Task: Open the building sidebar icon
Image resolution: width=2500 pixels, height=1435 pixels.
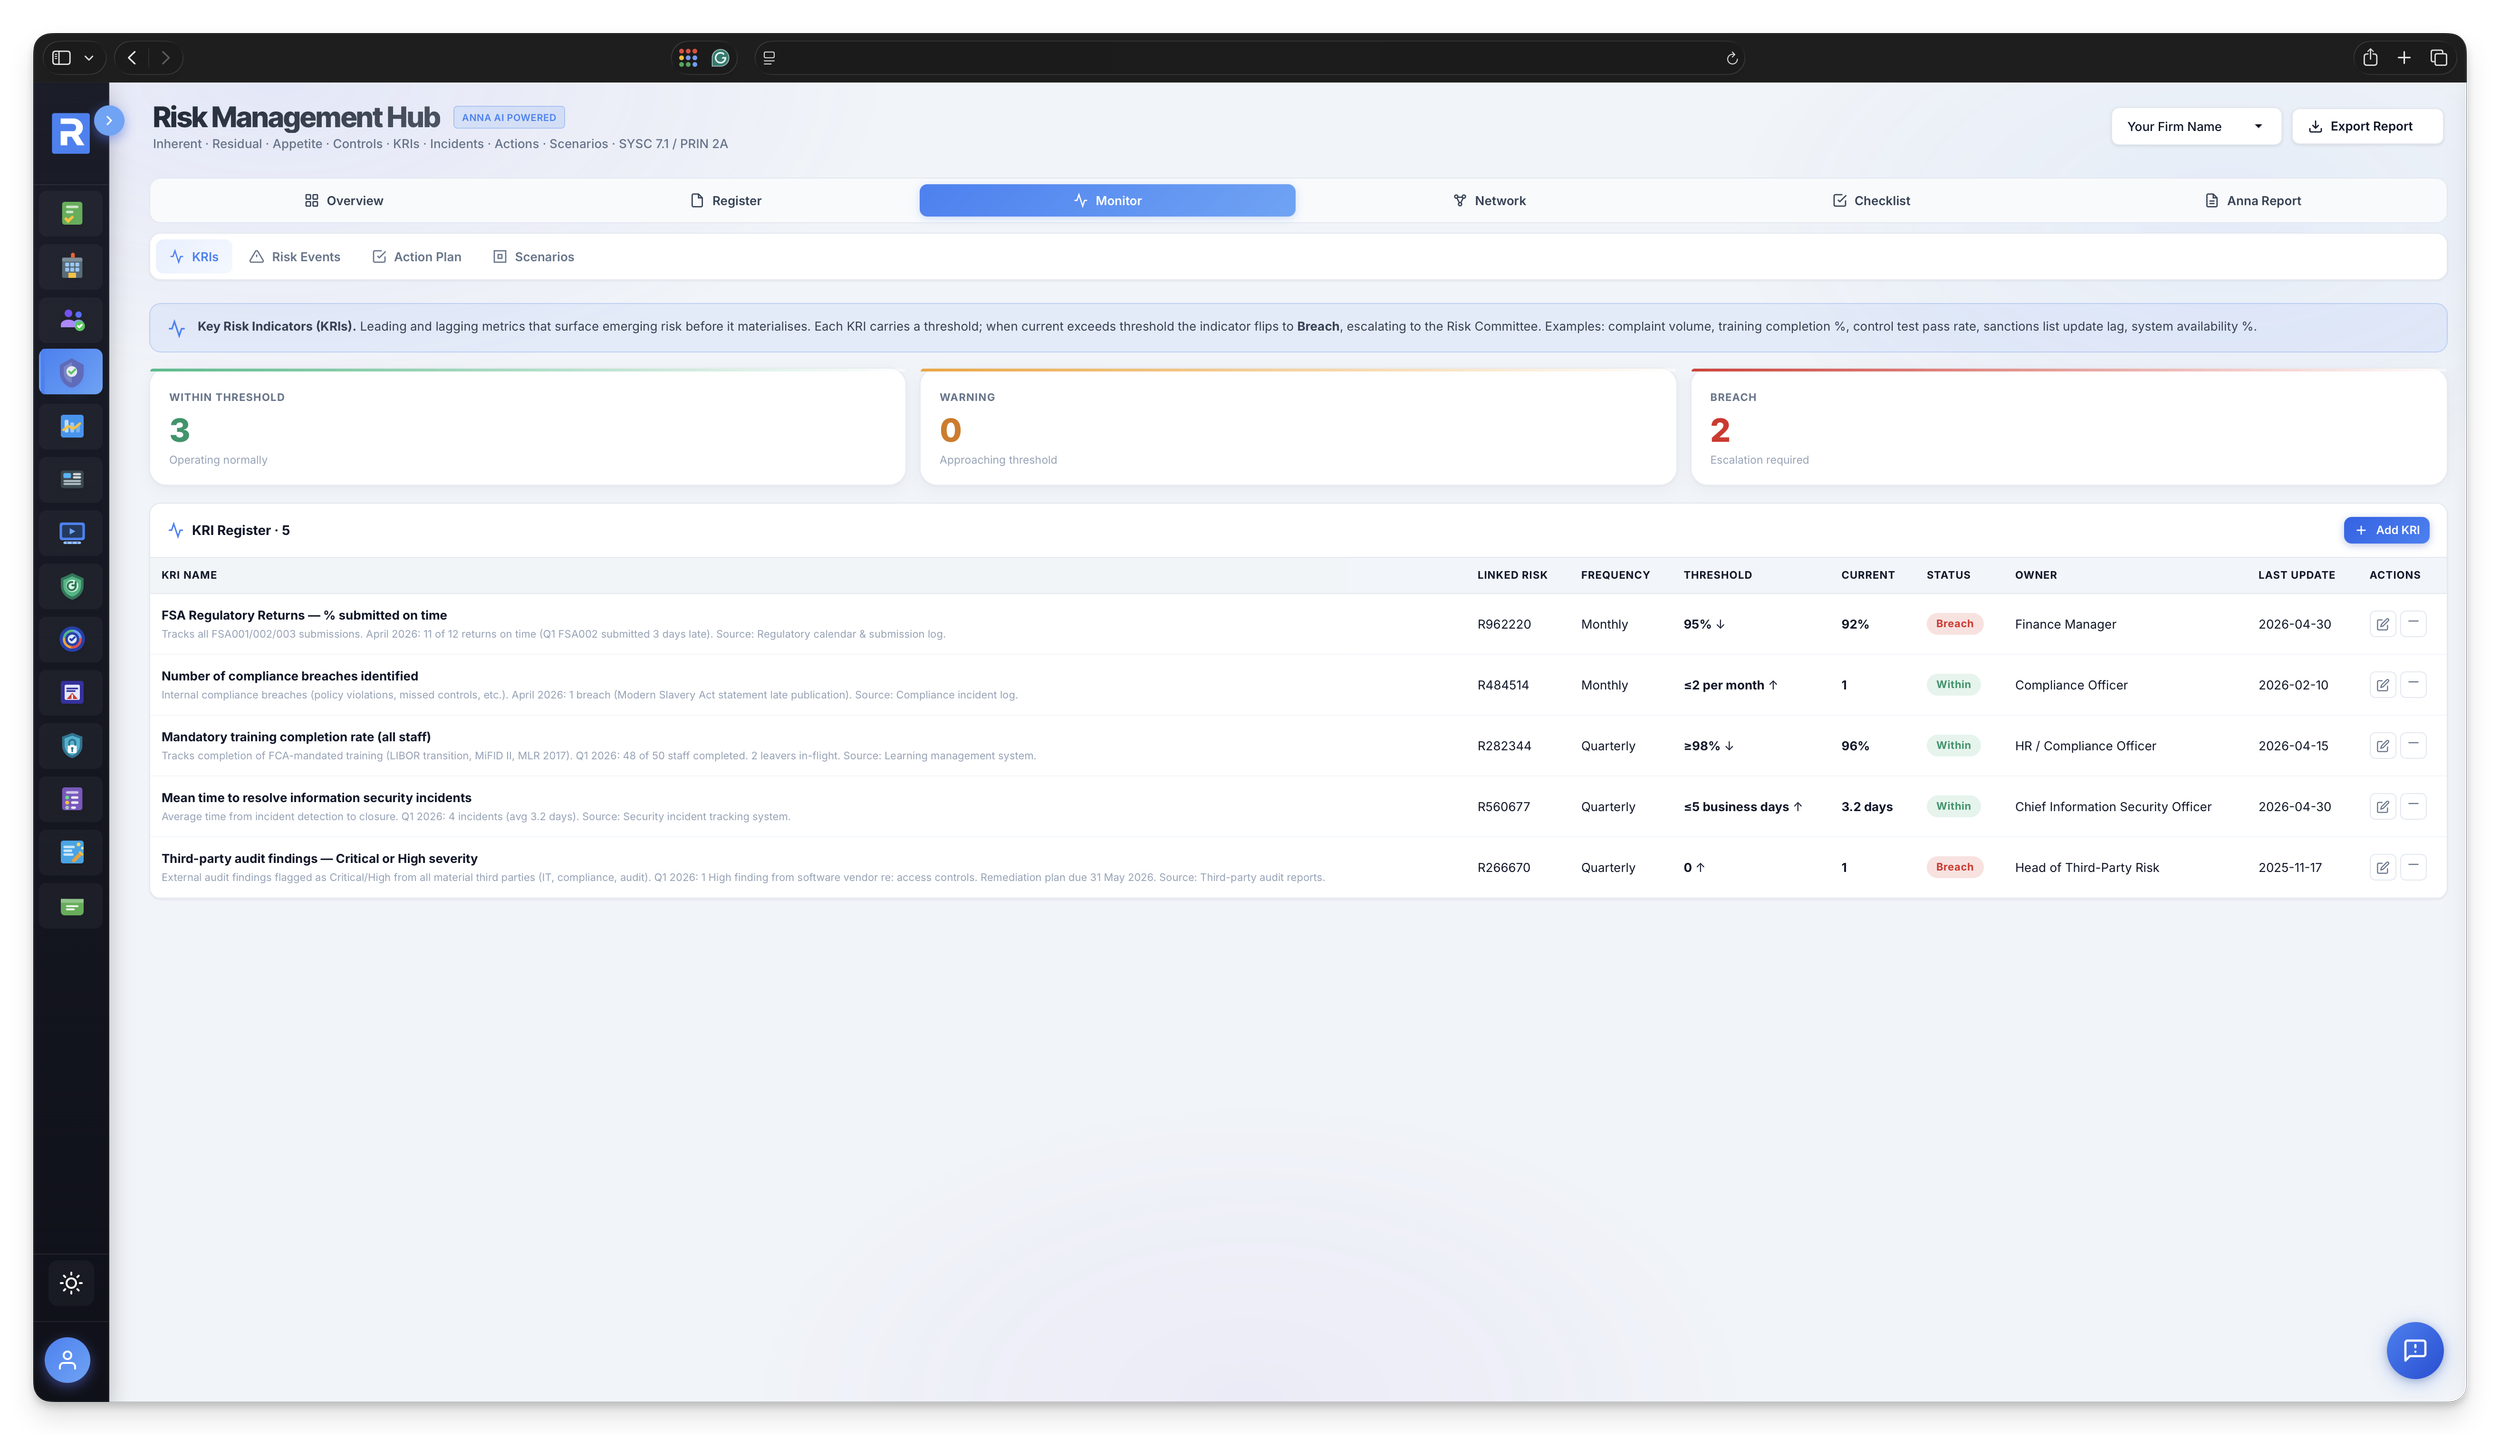Action: click(71, 266)
